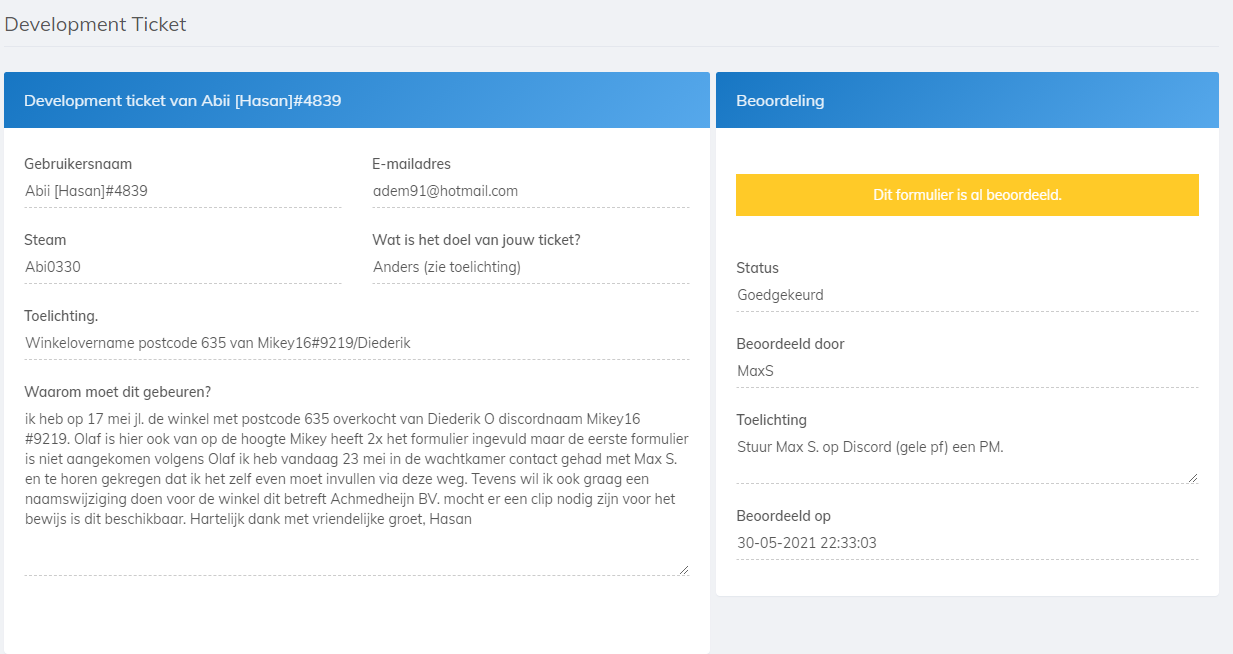1233x654 pixels.
Task: Click the E-mailadres label
Action: [x=411, y=164]
